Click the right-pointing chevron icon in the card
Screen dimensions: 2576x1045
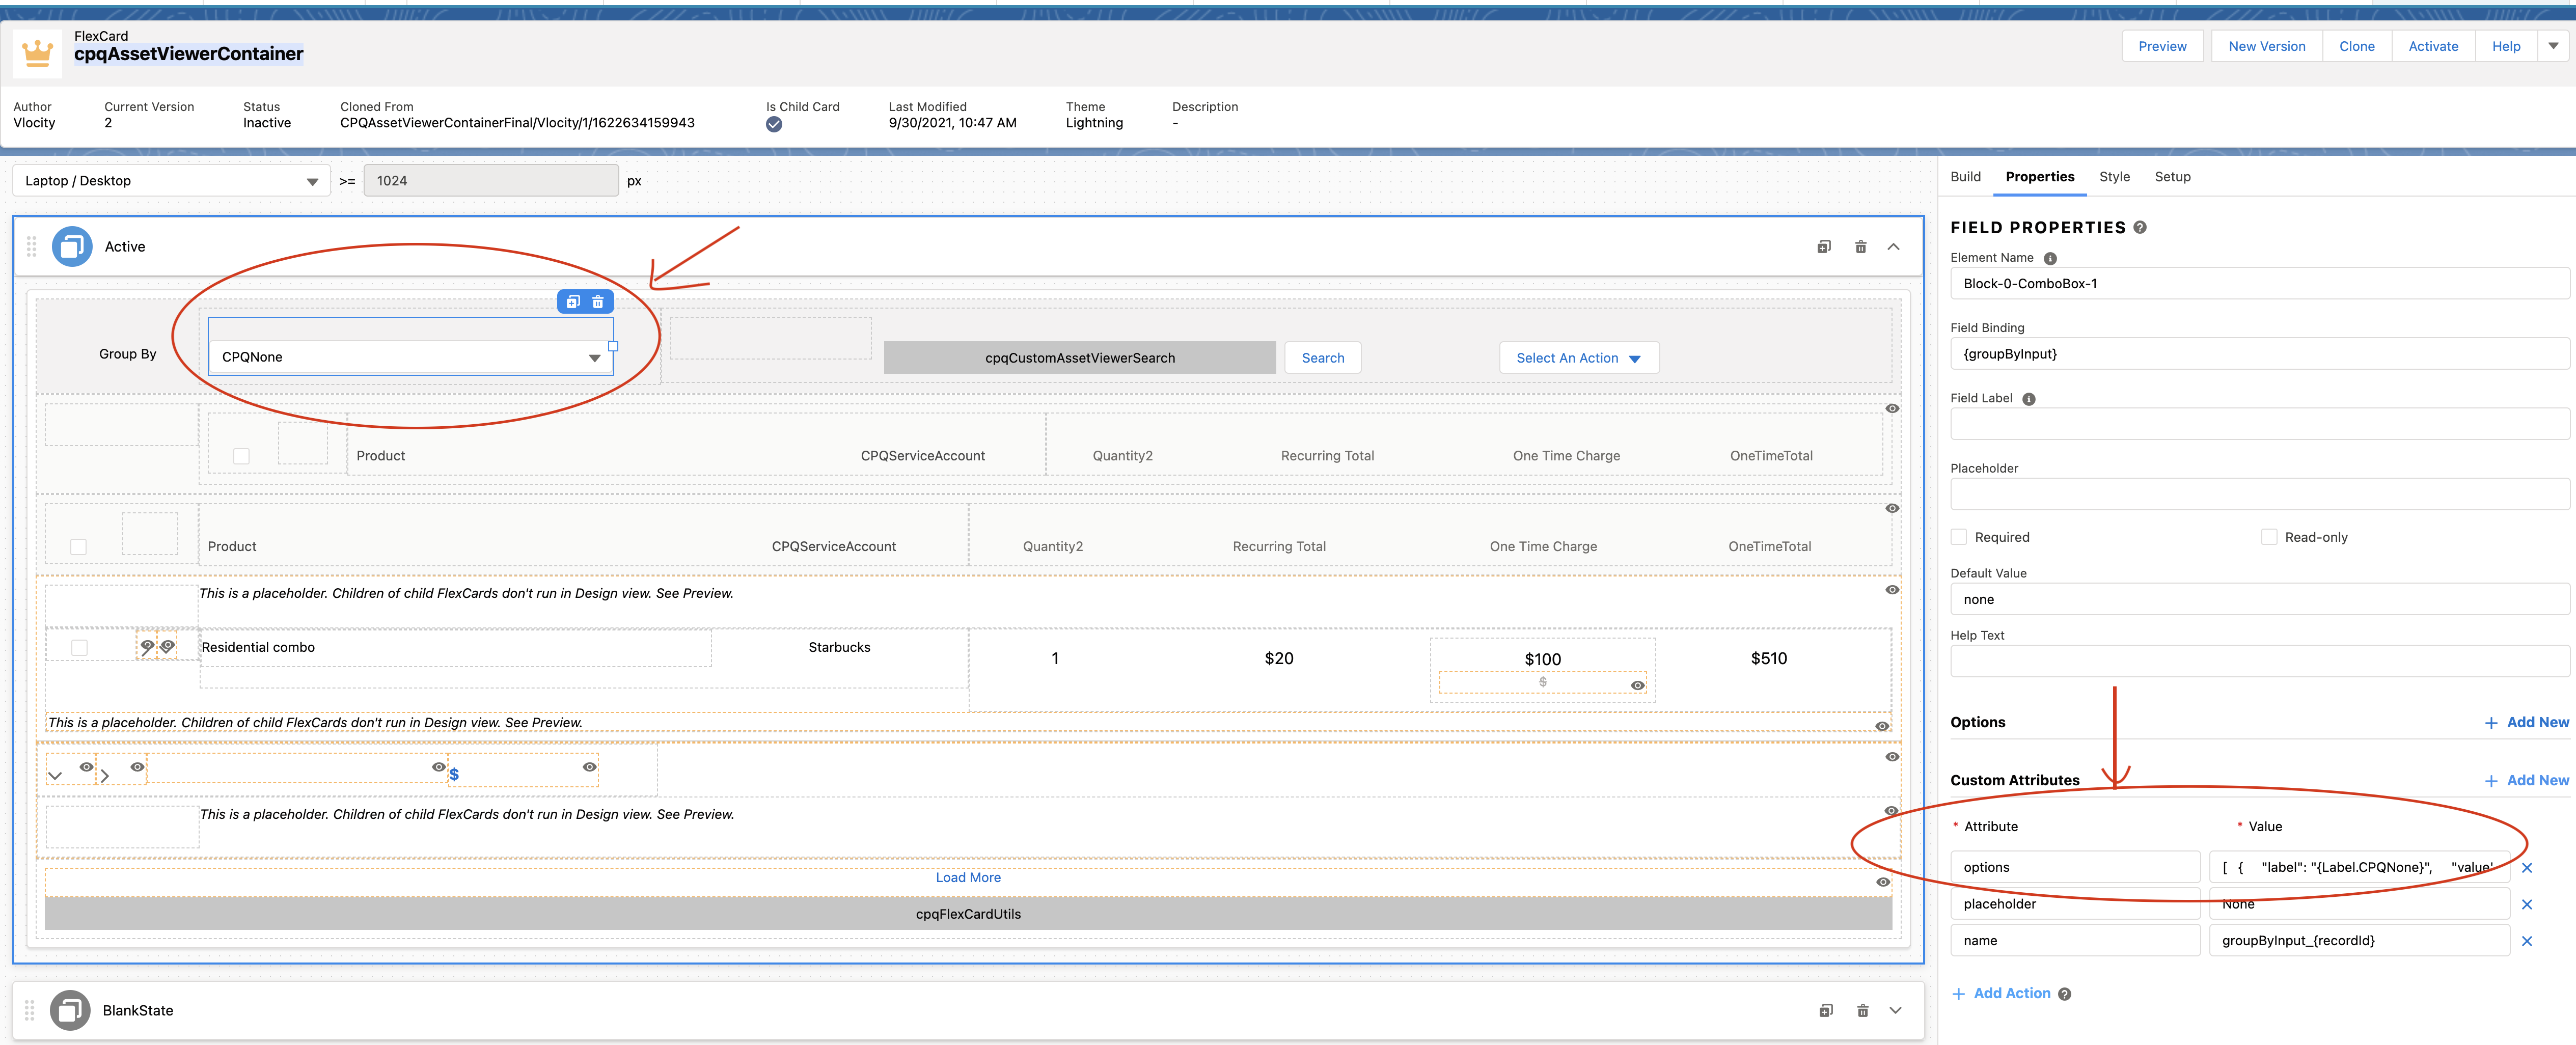105,775
